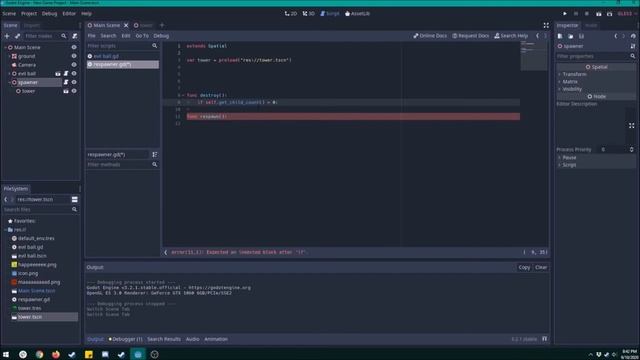Viewport: 640px width, 360px height.
Task: Open script icon on spawner node
Action: [x=66, y=82]
